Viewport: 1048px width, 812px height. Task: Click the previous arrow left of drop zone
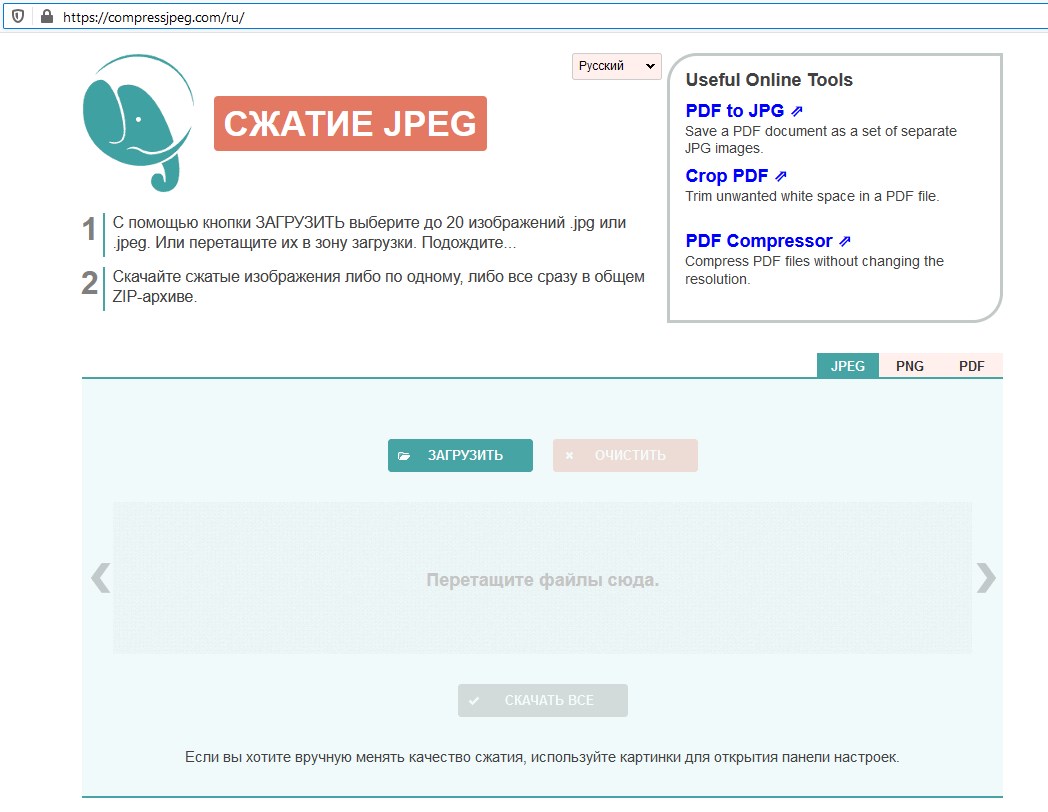(x=100, y=578)
